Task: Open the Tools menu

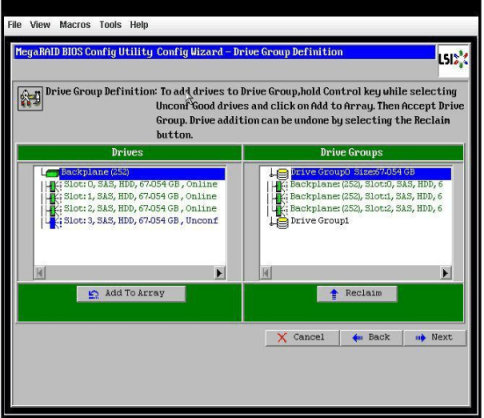Action: 110,25
